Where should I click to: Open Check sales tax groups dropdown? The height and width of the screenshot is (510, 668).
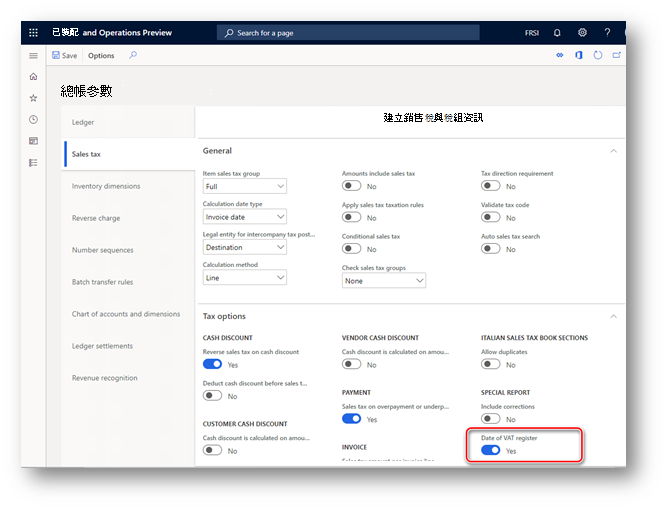click(x=384, y=281)
